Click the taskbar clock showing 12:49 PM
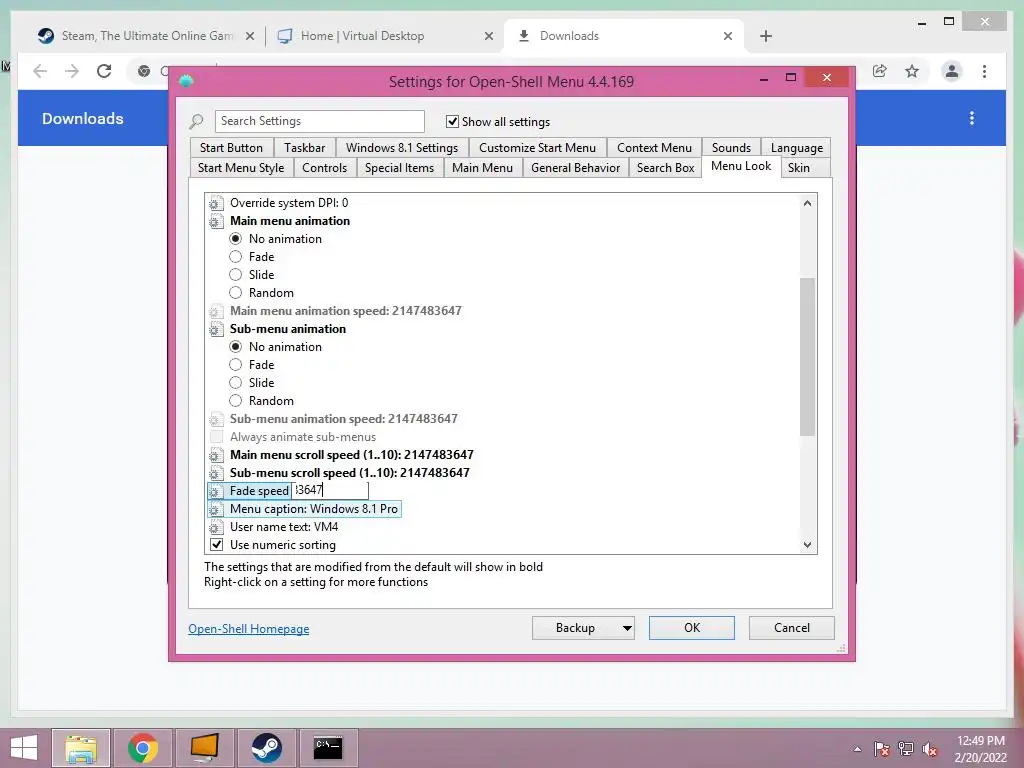This screenshot has width=1024, height=768. [980, 749]
